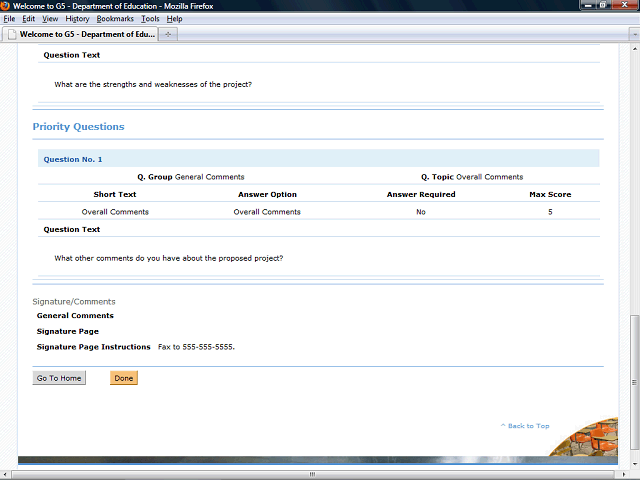This screenshot has height=480, width=640.
Task: Open the File menu
Action: point(9,19)
